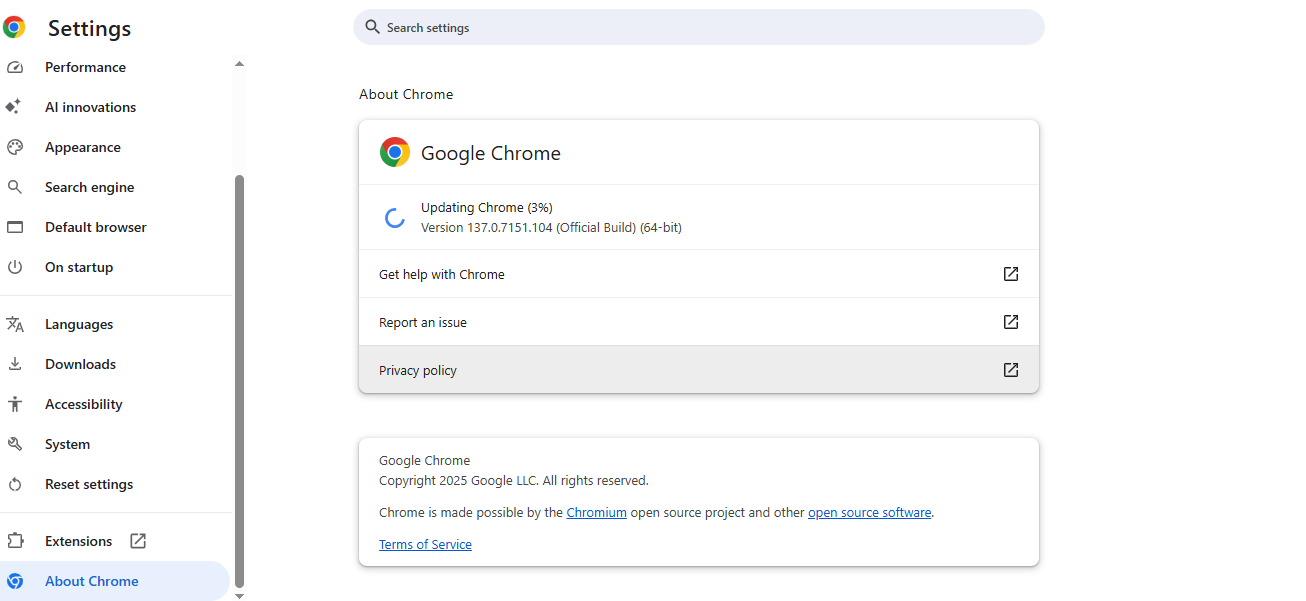
Task: Click the Updating Chrome progress spinner
Action: (394, 217)
